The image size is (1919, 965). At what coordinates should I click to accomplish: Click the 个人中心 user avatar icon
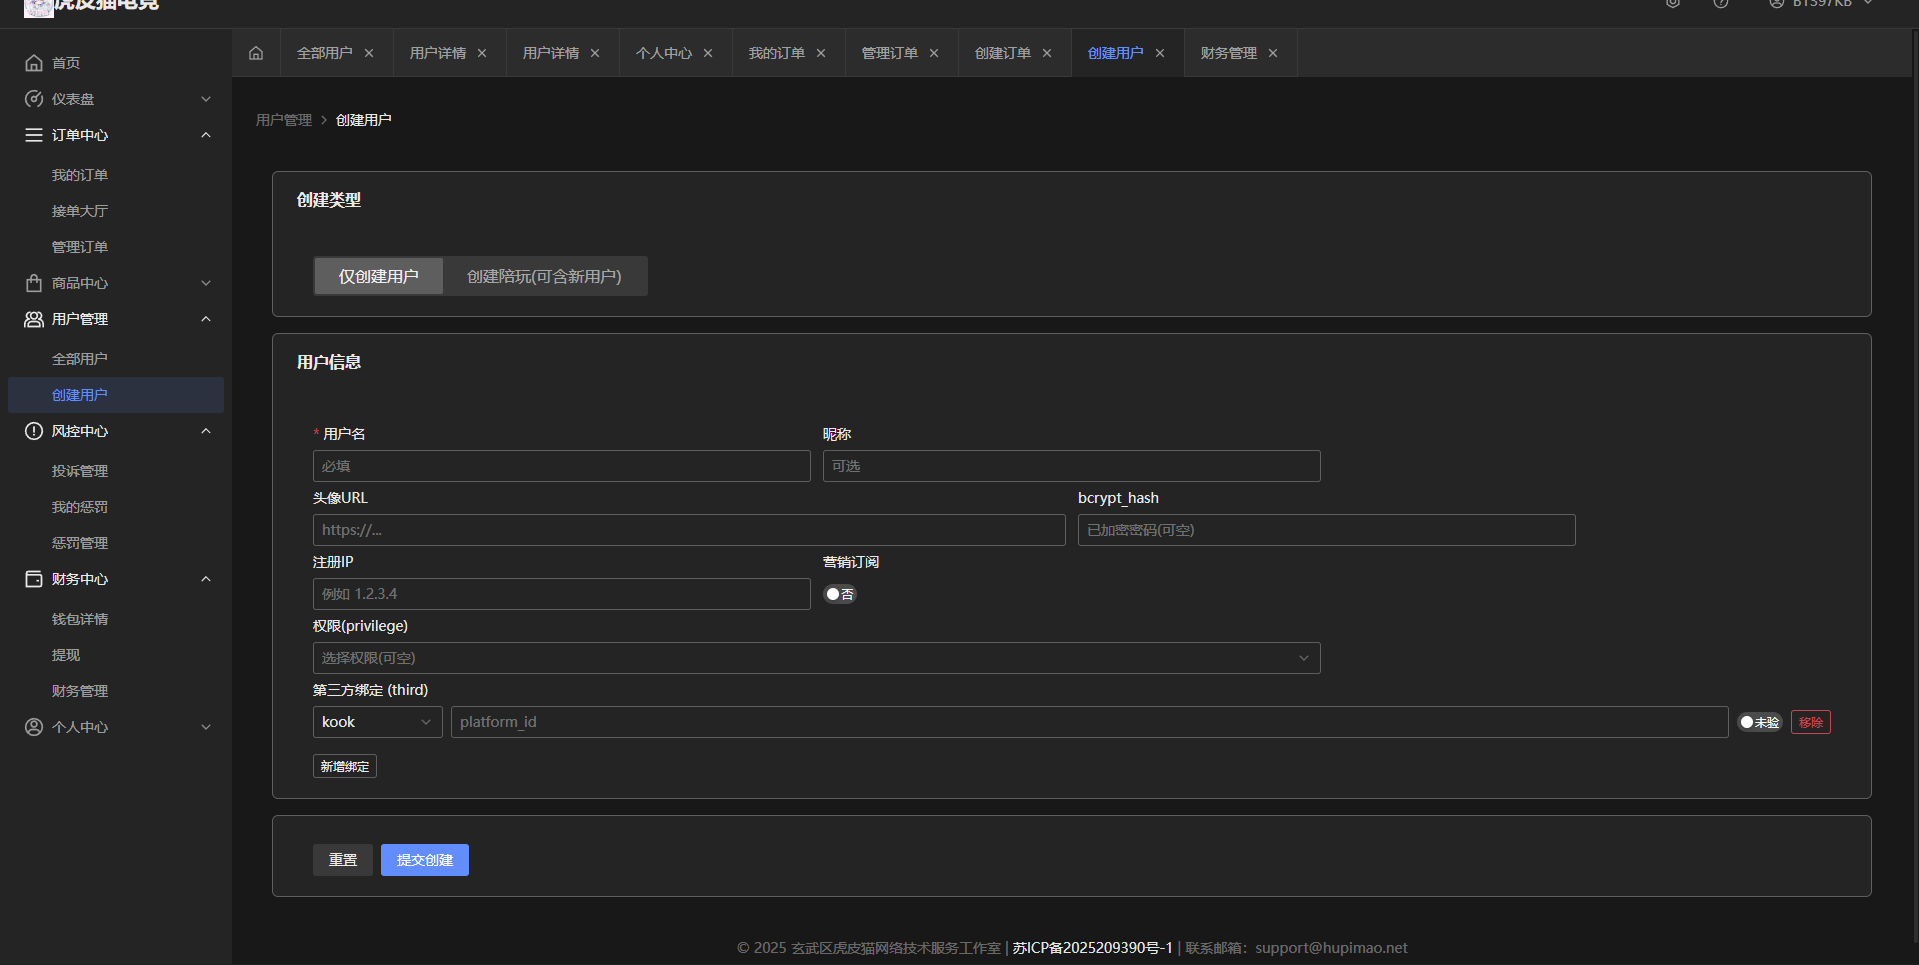point(34,727)
